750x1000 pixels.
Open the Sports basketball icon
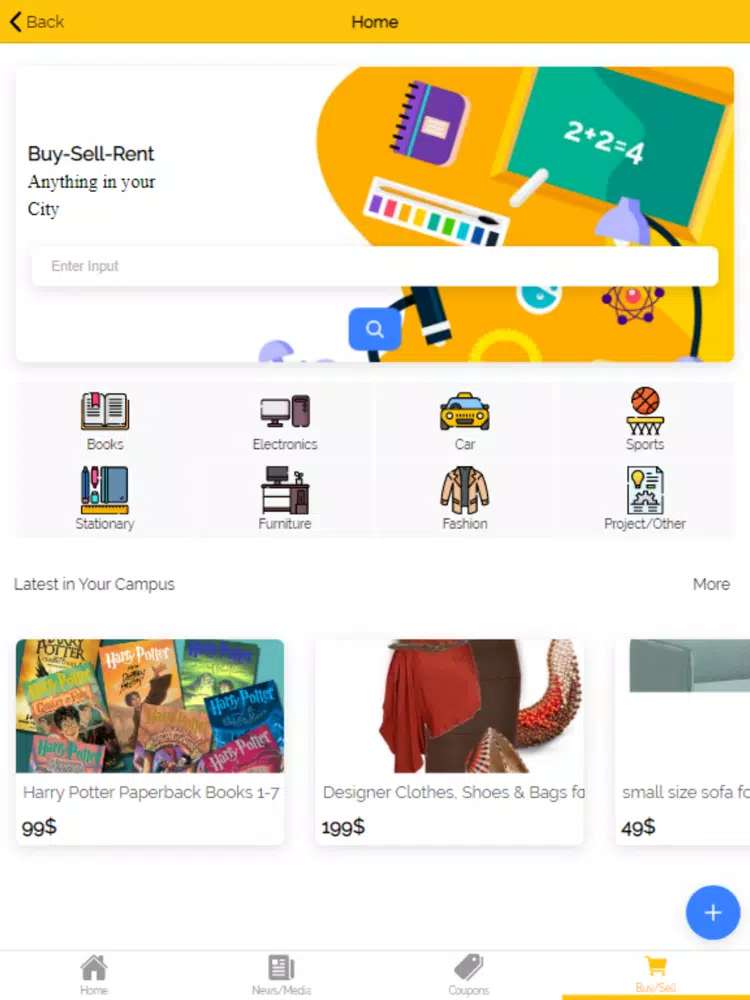pyautogui.click(x=645, y=411)
